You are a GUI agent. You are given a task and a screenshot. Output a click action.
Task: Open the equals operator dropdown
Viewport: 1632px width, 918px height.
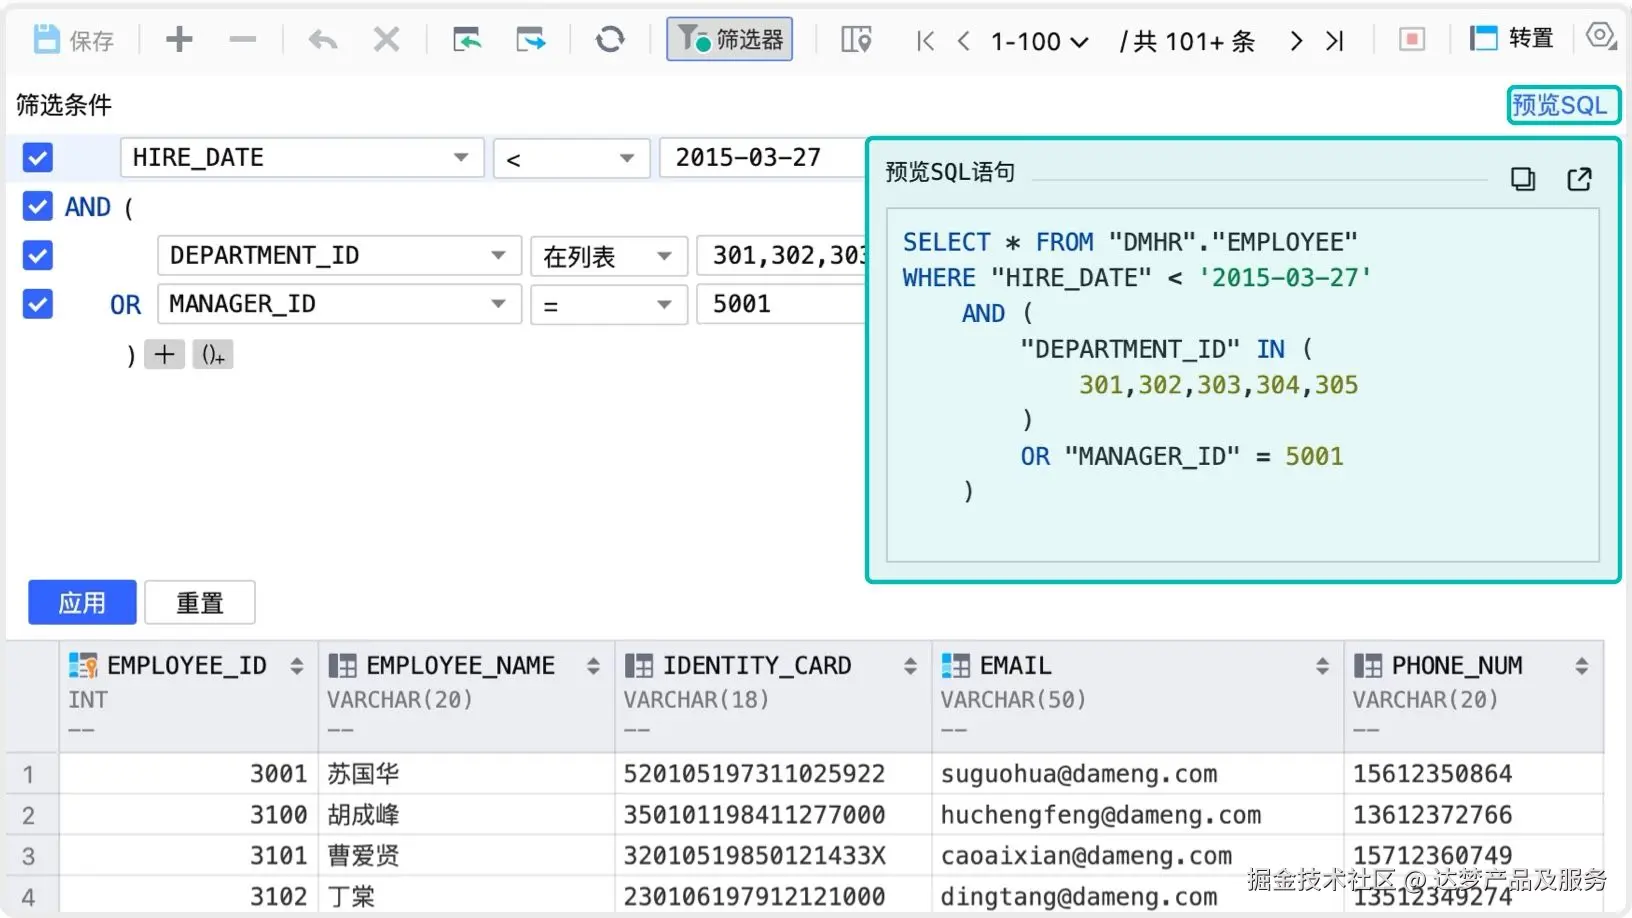(608, 304)
